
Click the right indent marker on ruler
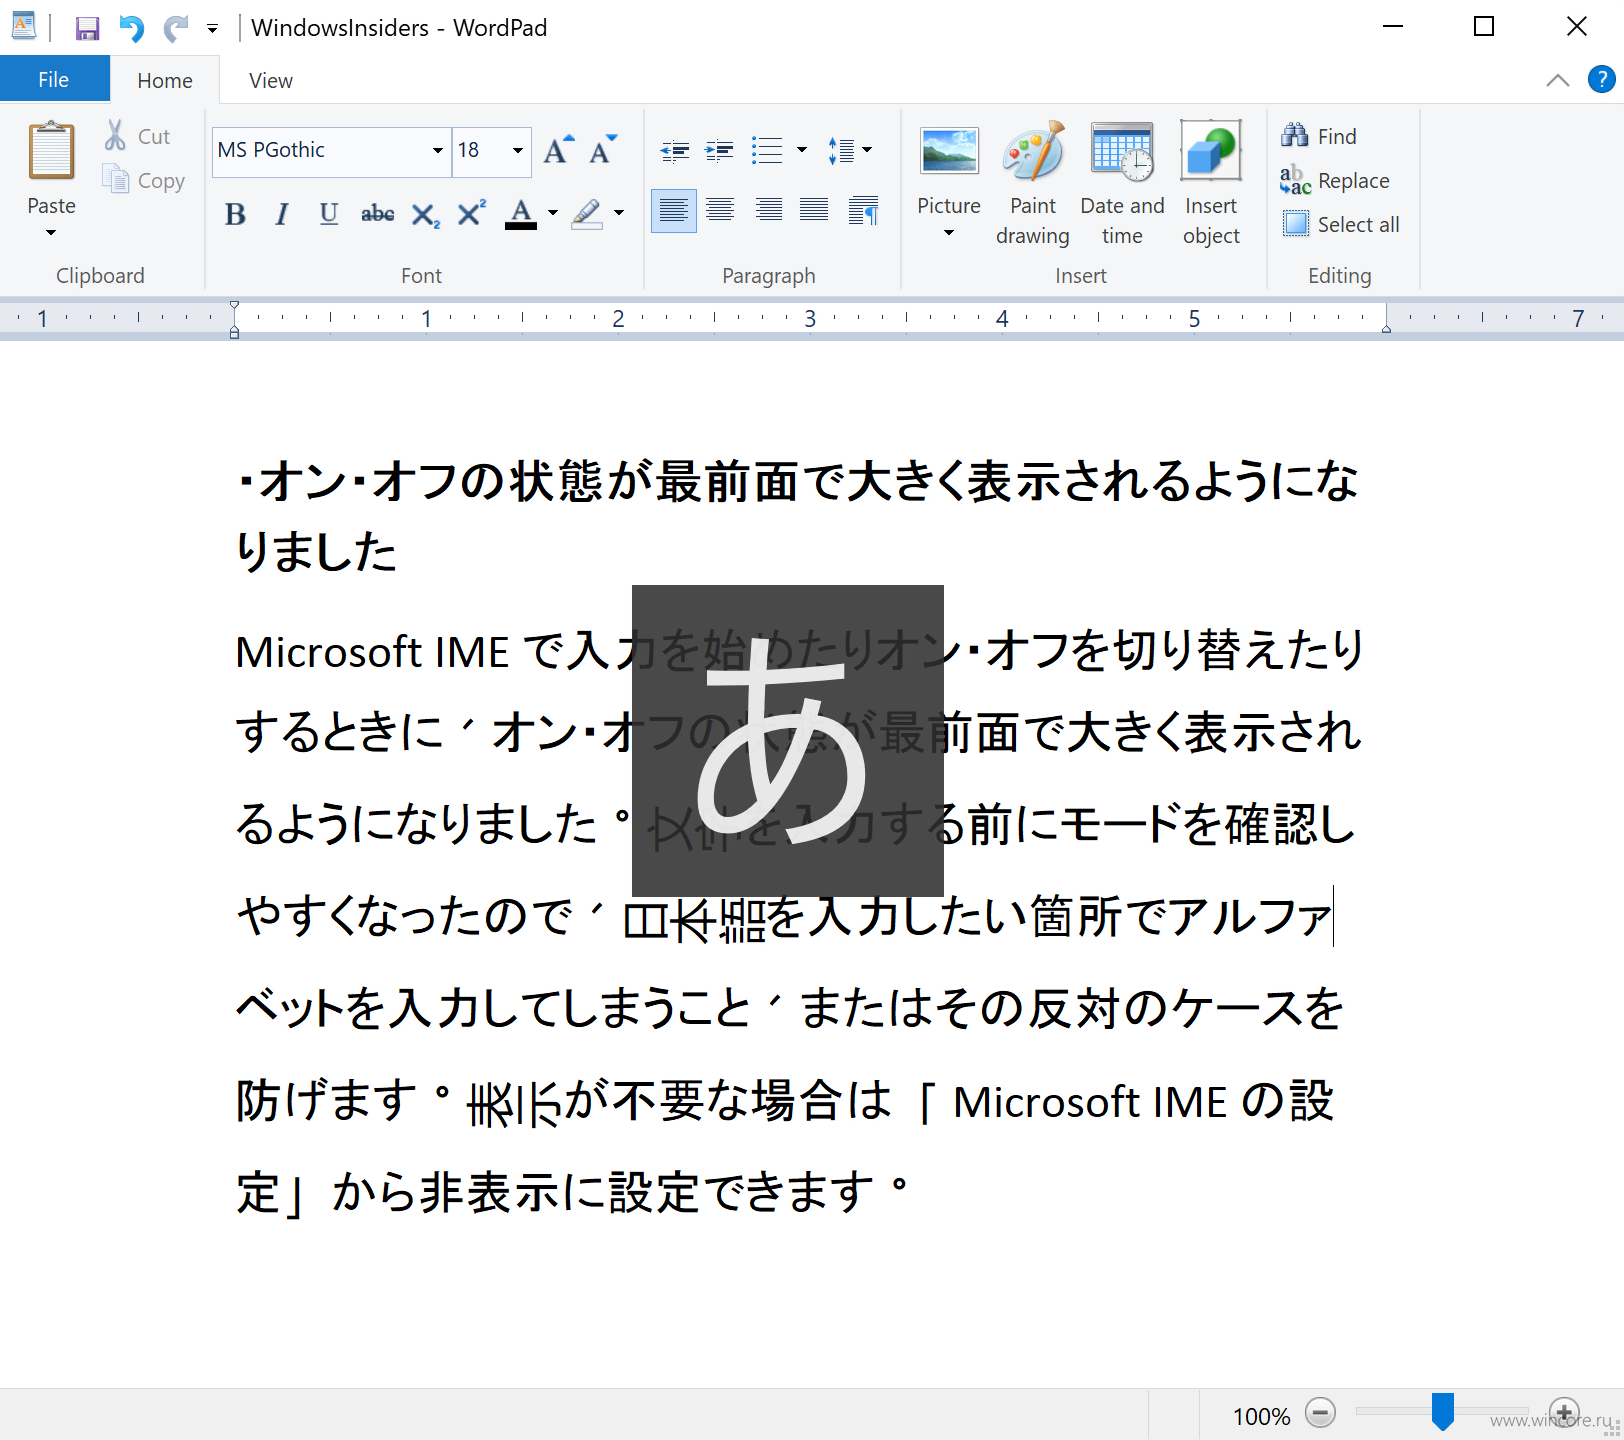coord(1386,327)
